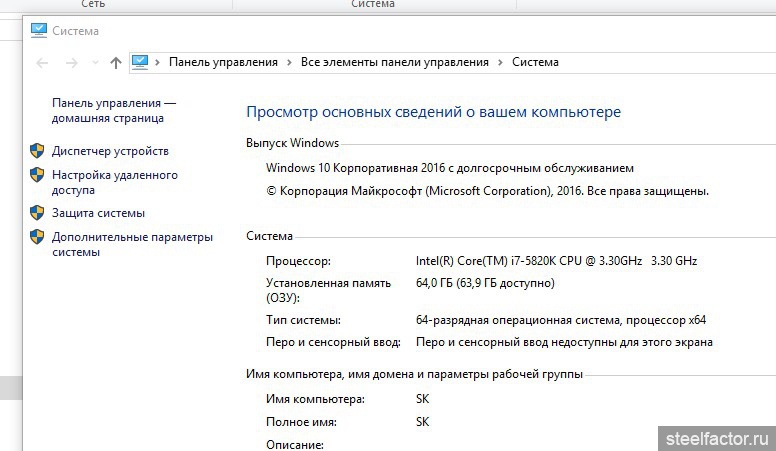Open Диспетчер устройств link

tap(110, 151)
